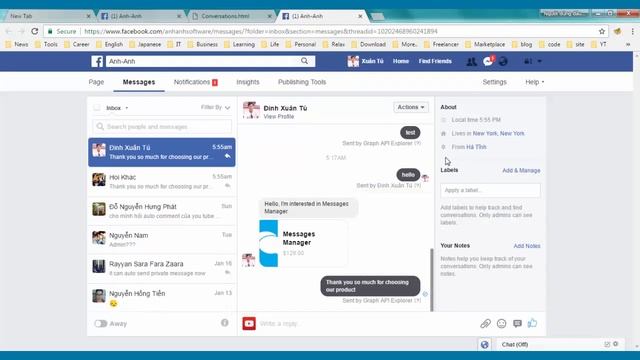The width and height of the screenshot is (640, 360).
Task: Click the Secure lock indicator
Action: tap(62, 31)
